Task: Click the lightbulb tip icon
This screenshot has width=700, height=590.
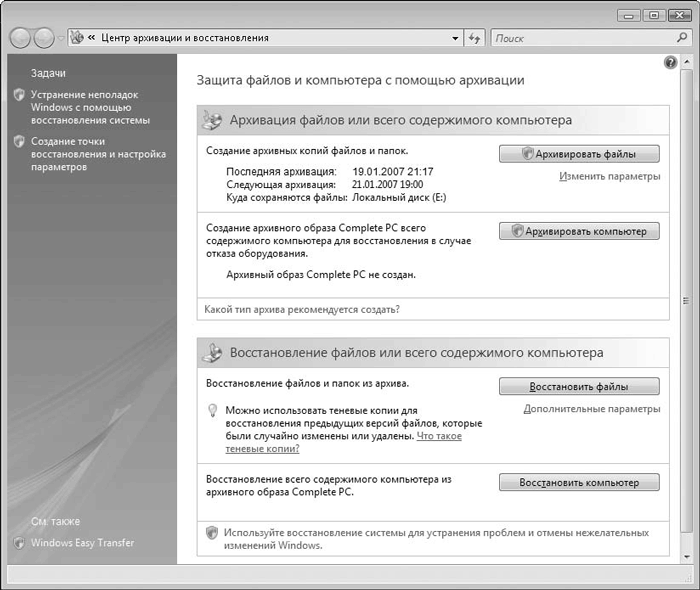Action: tap(212, 410)
